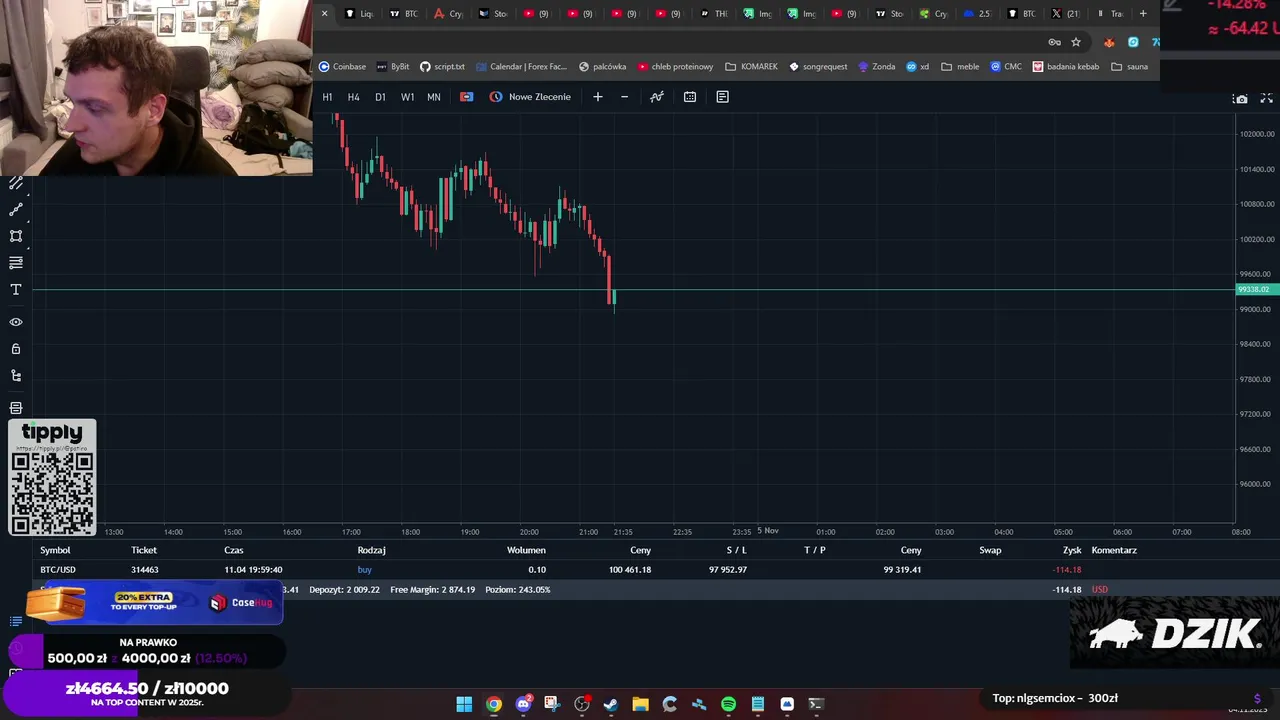
Task: Switch to the Liq browser tab
Action: (x=359, y=14)
